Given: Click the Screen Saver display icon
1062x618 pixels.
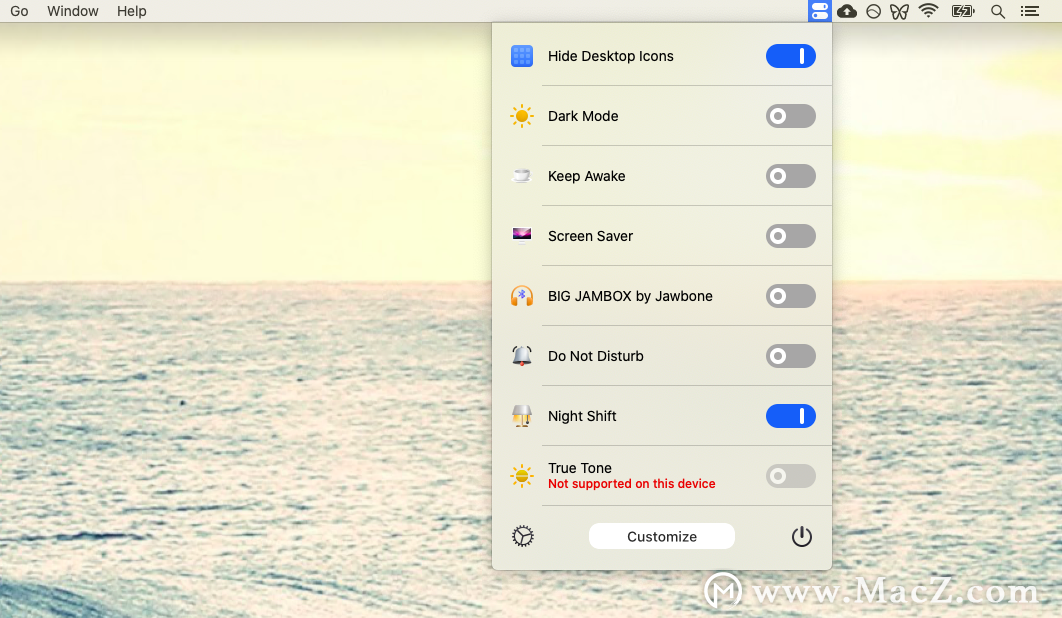Looking at the screenshot, I should pos(522,235).
